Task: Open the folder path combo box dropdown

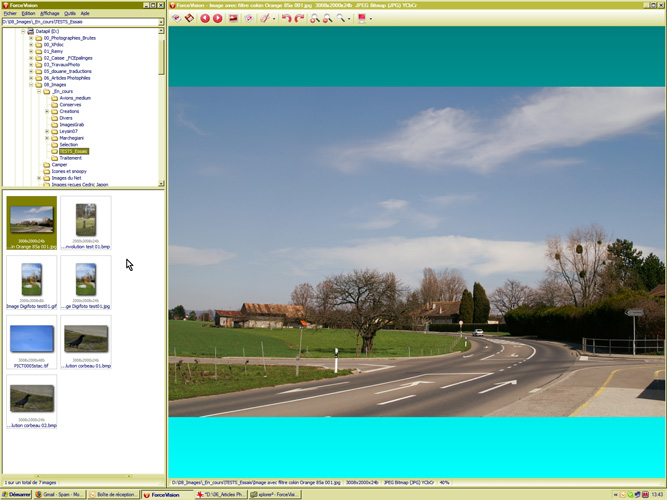Action: click(161, 21)
